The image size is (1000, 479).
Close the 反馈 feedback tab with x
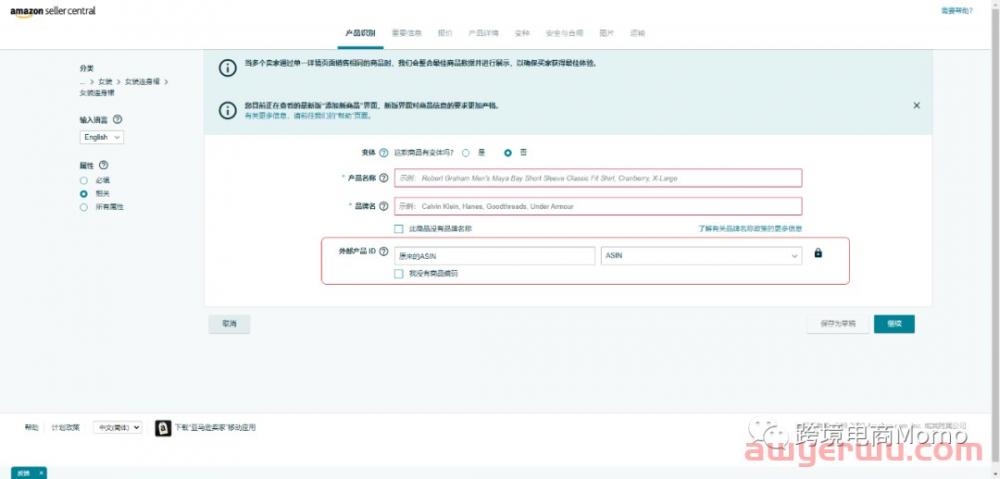pos(41,473)
